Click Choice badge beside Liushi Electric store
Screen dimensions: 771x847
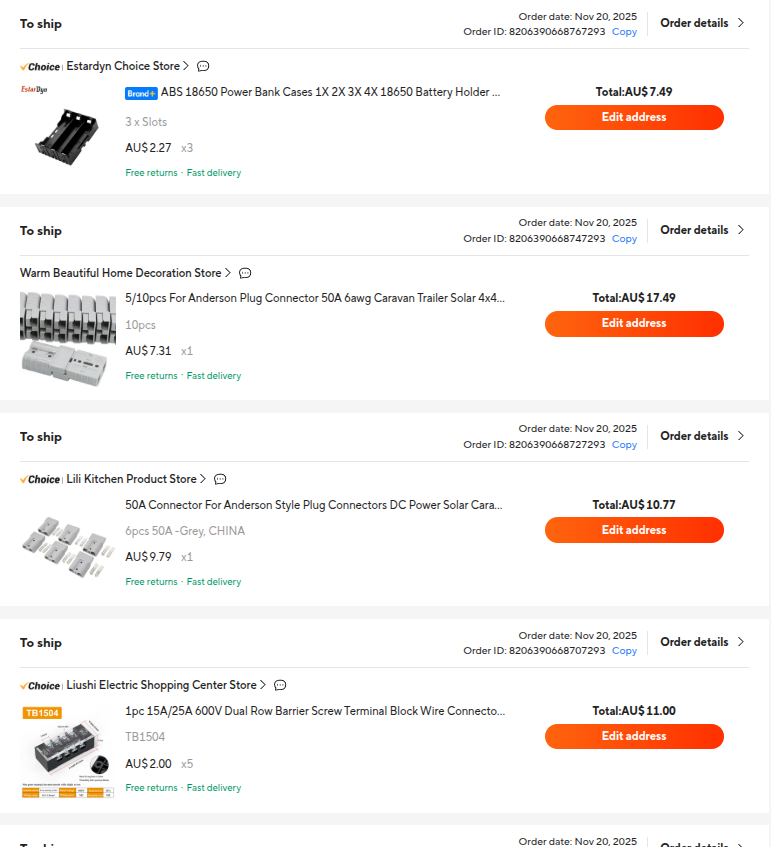pyautogui.click(x=40, y=685)
